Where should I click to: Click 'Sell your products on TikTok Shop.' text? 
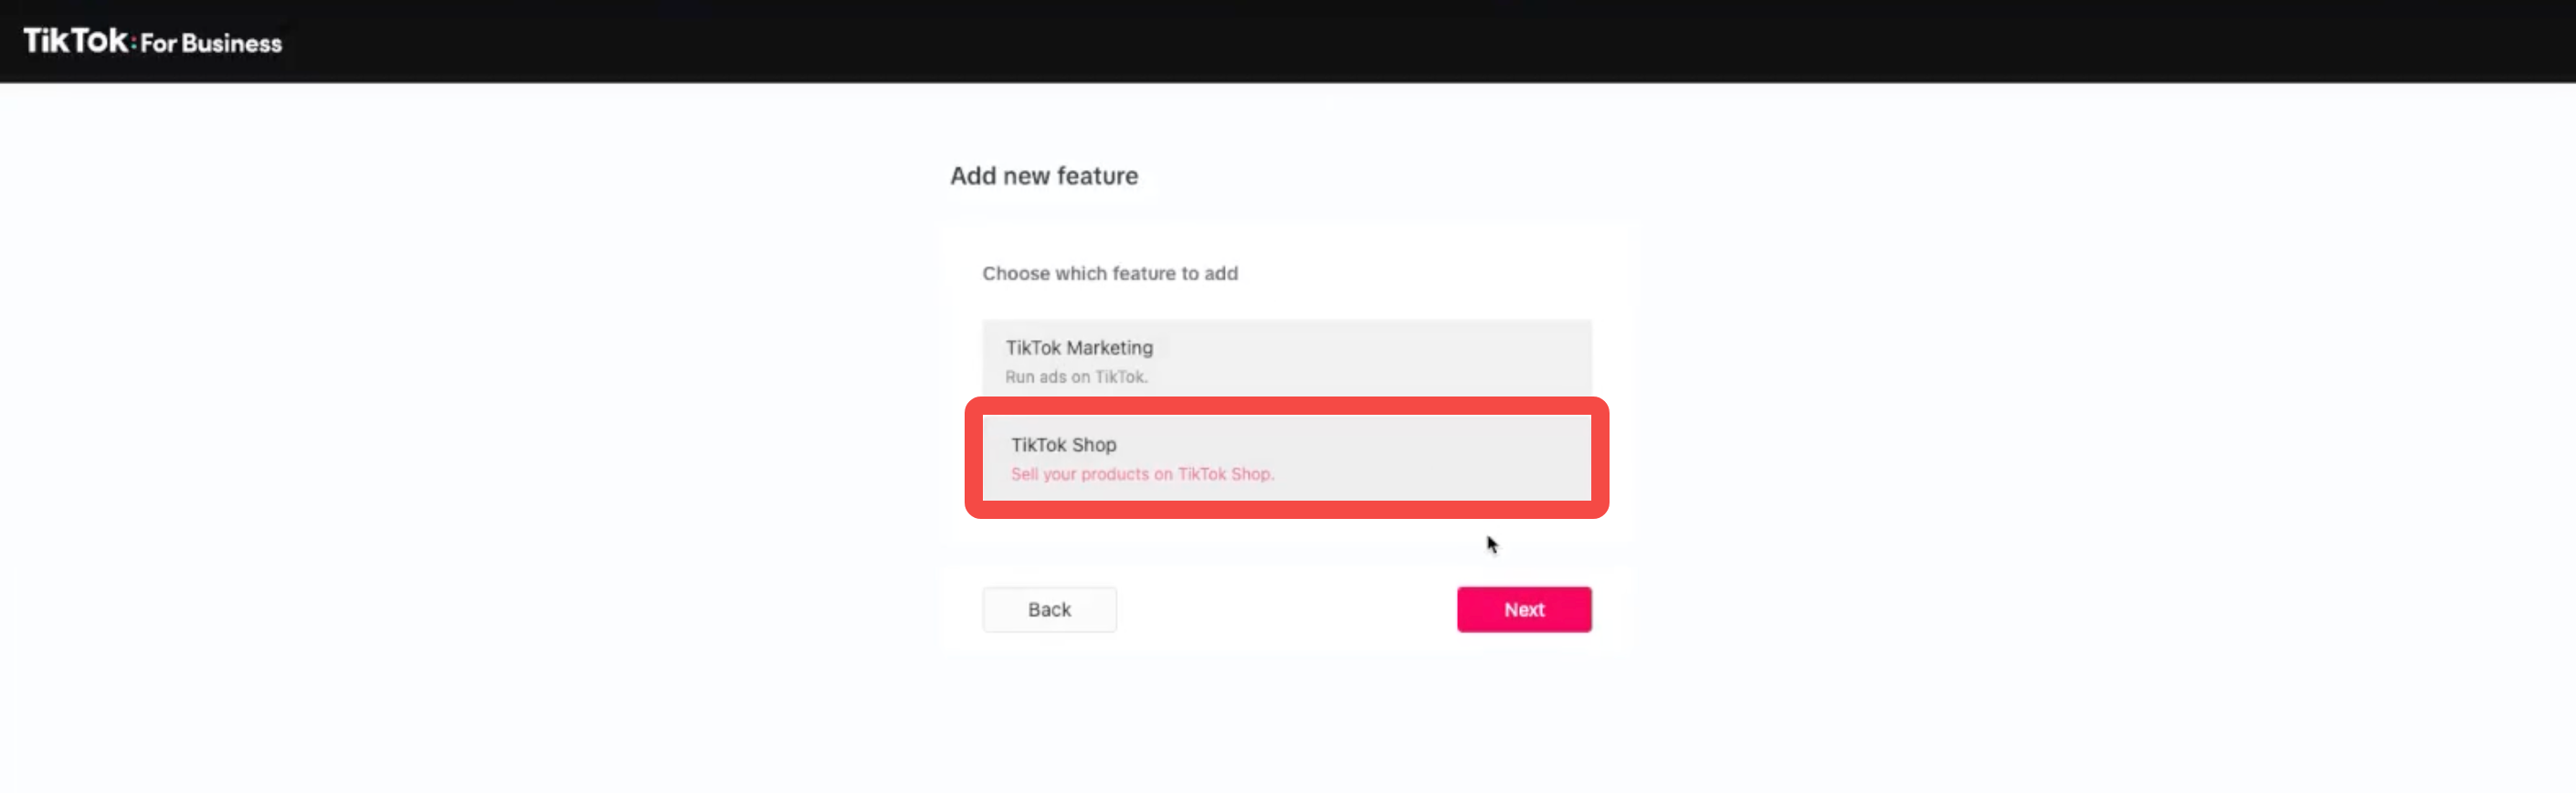pos(1142,474)
